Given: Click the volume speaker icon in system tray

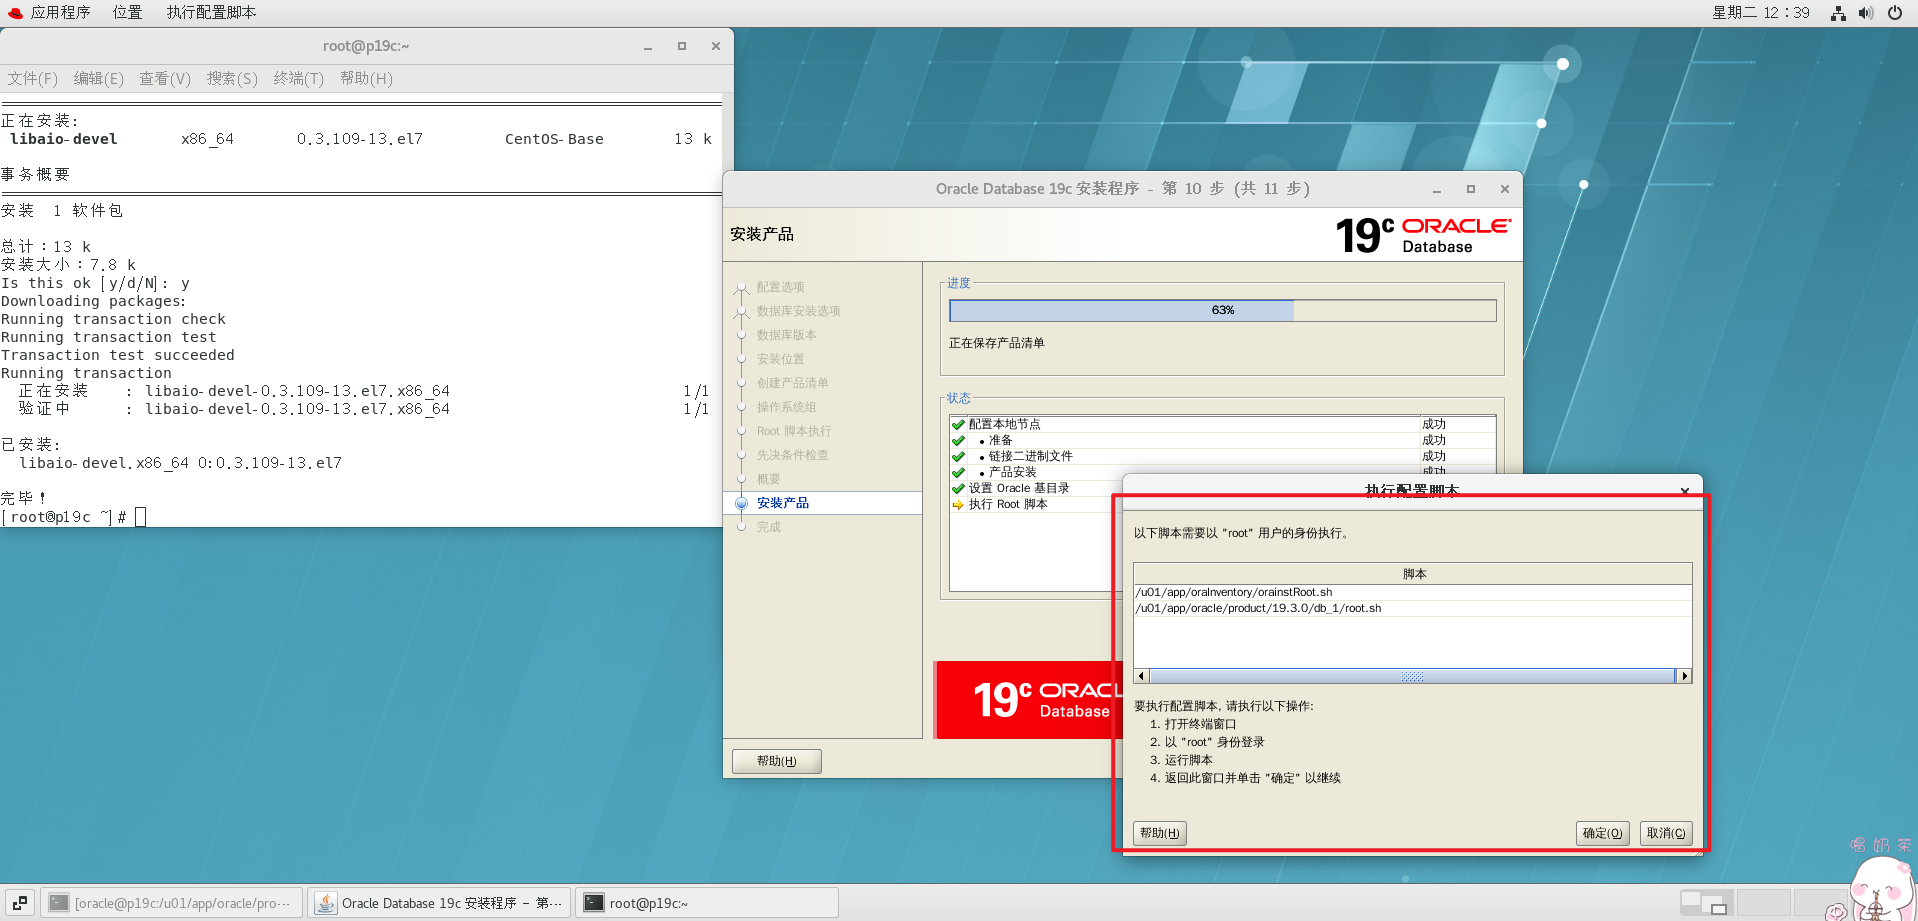Looking at the screenshot, I should click(x=1866, y=13).
